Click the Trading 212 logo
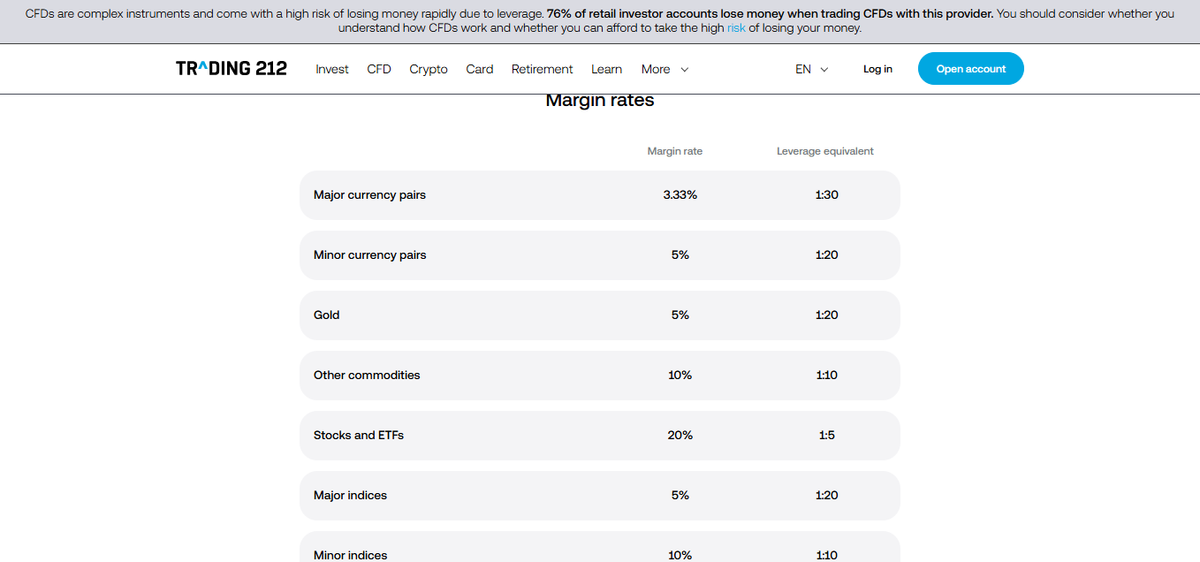This screenshot has width=1200, height=562. coord(231,68)
